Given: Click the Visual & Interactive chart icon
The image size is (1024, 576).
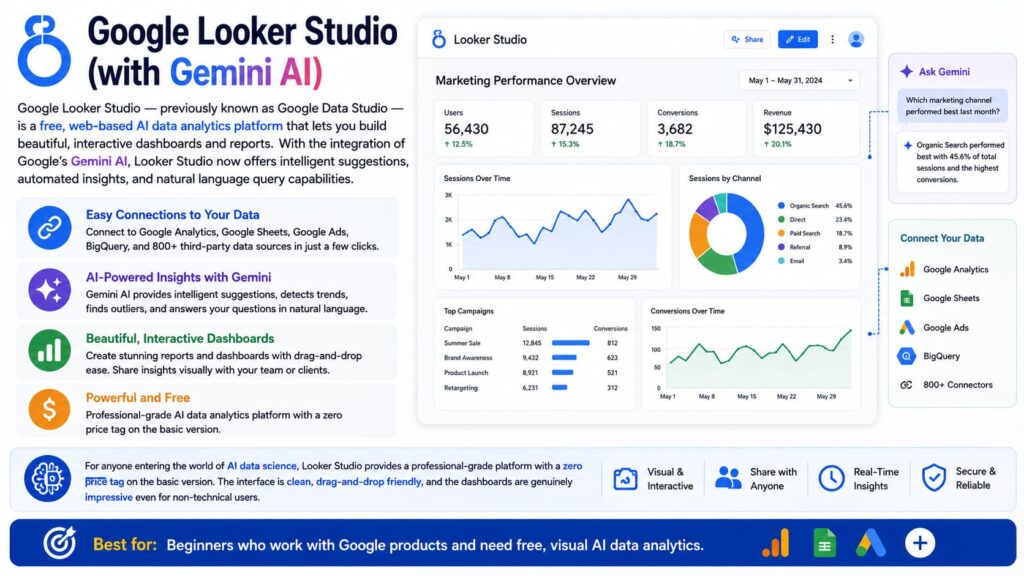Looking at the screenshot, I should (625, 479).
